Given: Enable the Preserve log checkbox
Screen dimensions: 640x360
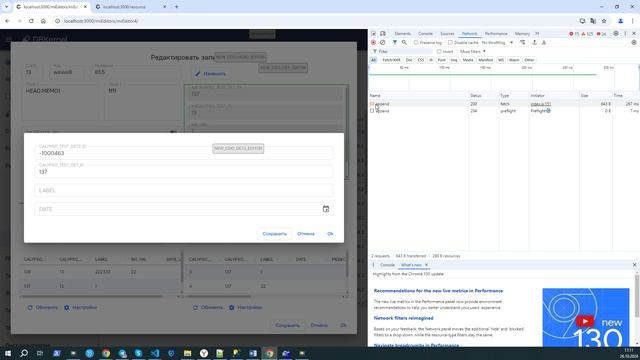Looking at the screenshot, I should click(416, 42).
